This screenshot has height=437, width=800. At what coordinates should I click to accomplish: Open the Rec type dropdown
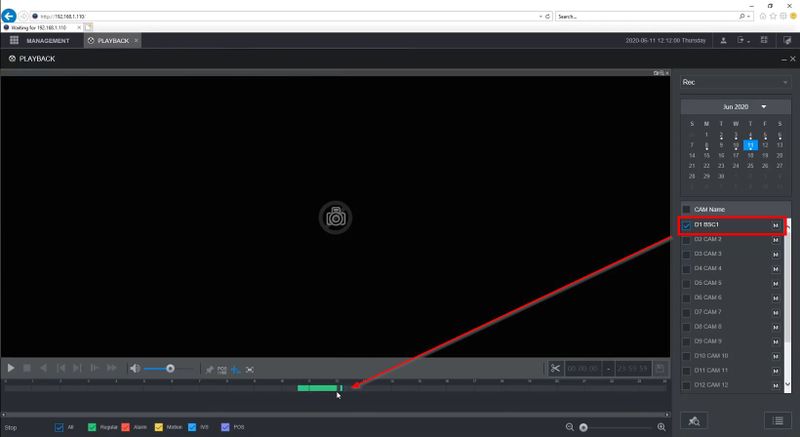coord(736,82)
